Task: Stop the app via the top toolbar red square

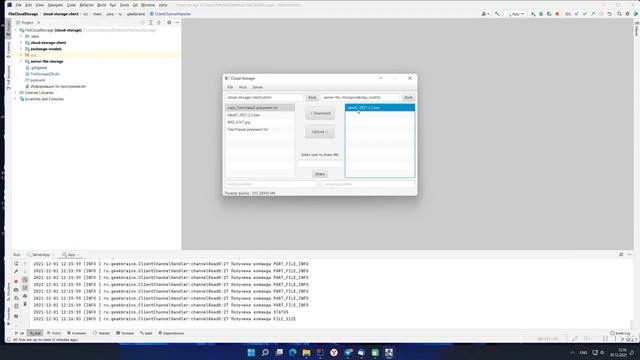Action: tap(557, 14)
